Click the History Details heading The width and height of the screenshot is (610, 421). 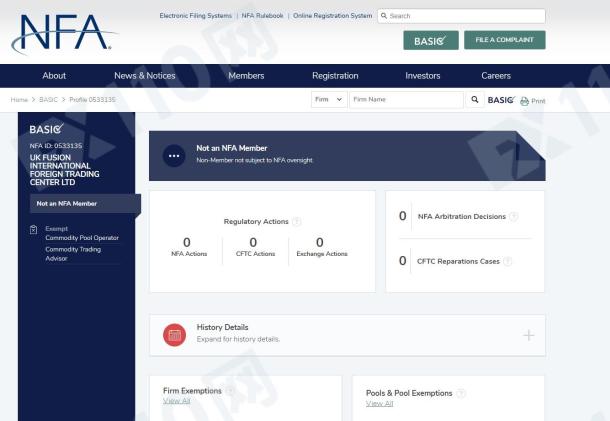point(223,327)
